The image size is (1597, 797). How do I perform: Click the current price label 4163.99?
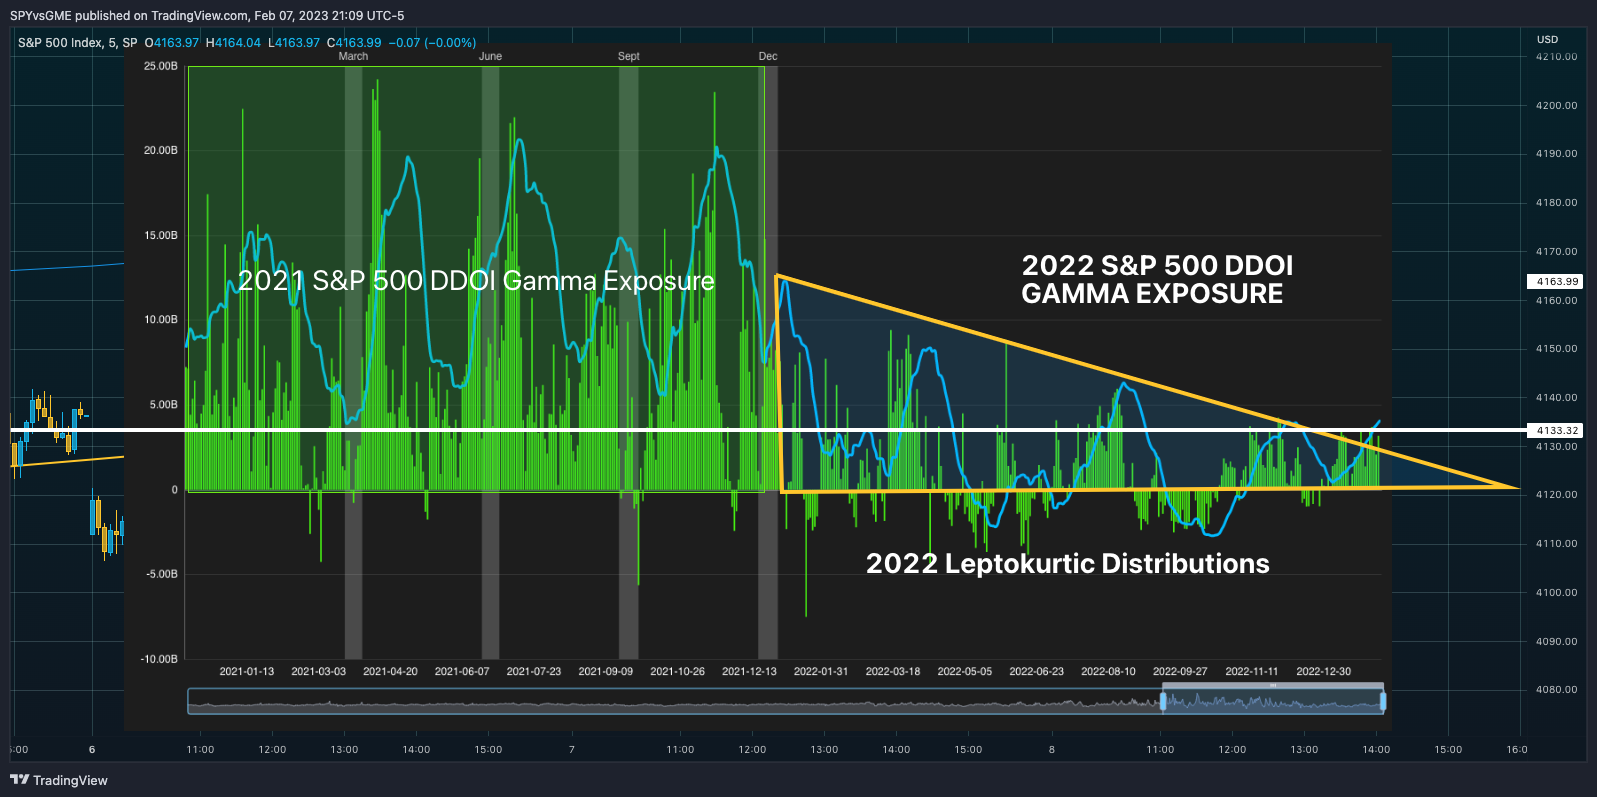1557,281
